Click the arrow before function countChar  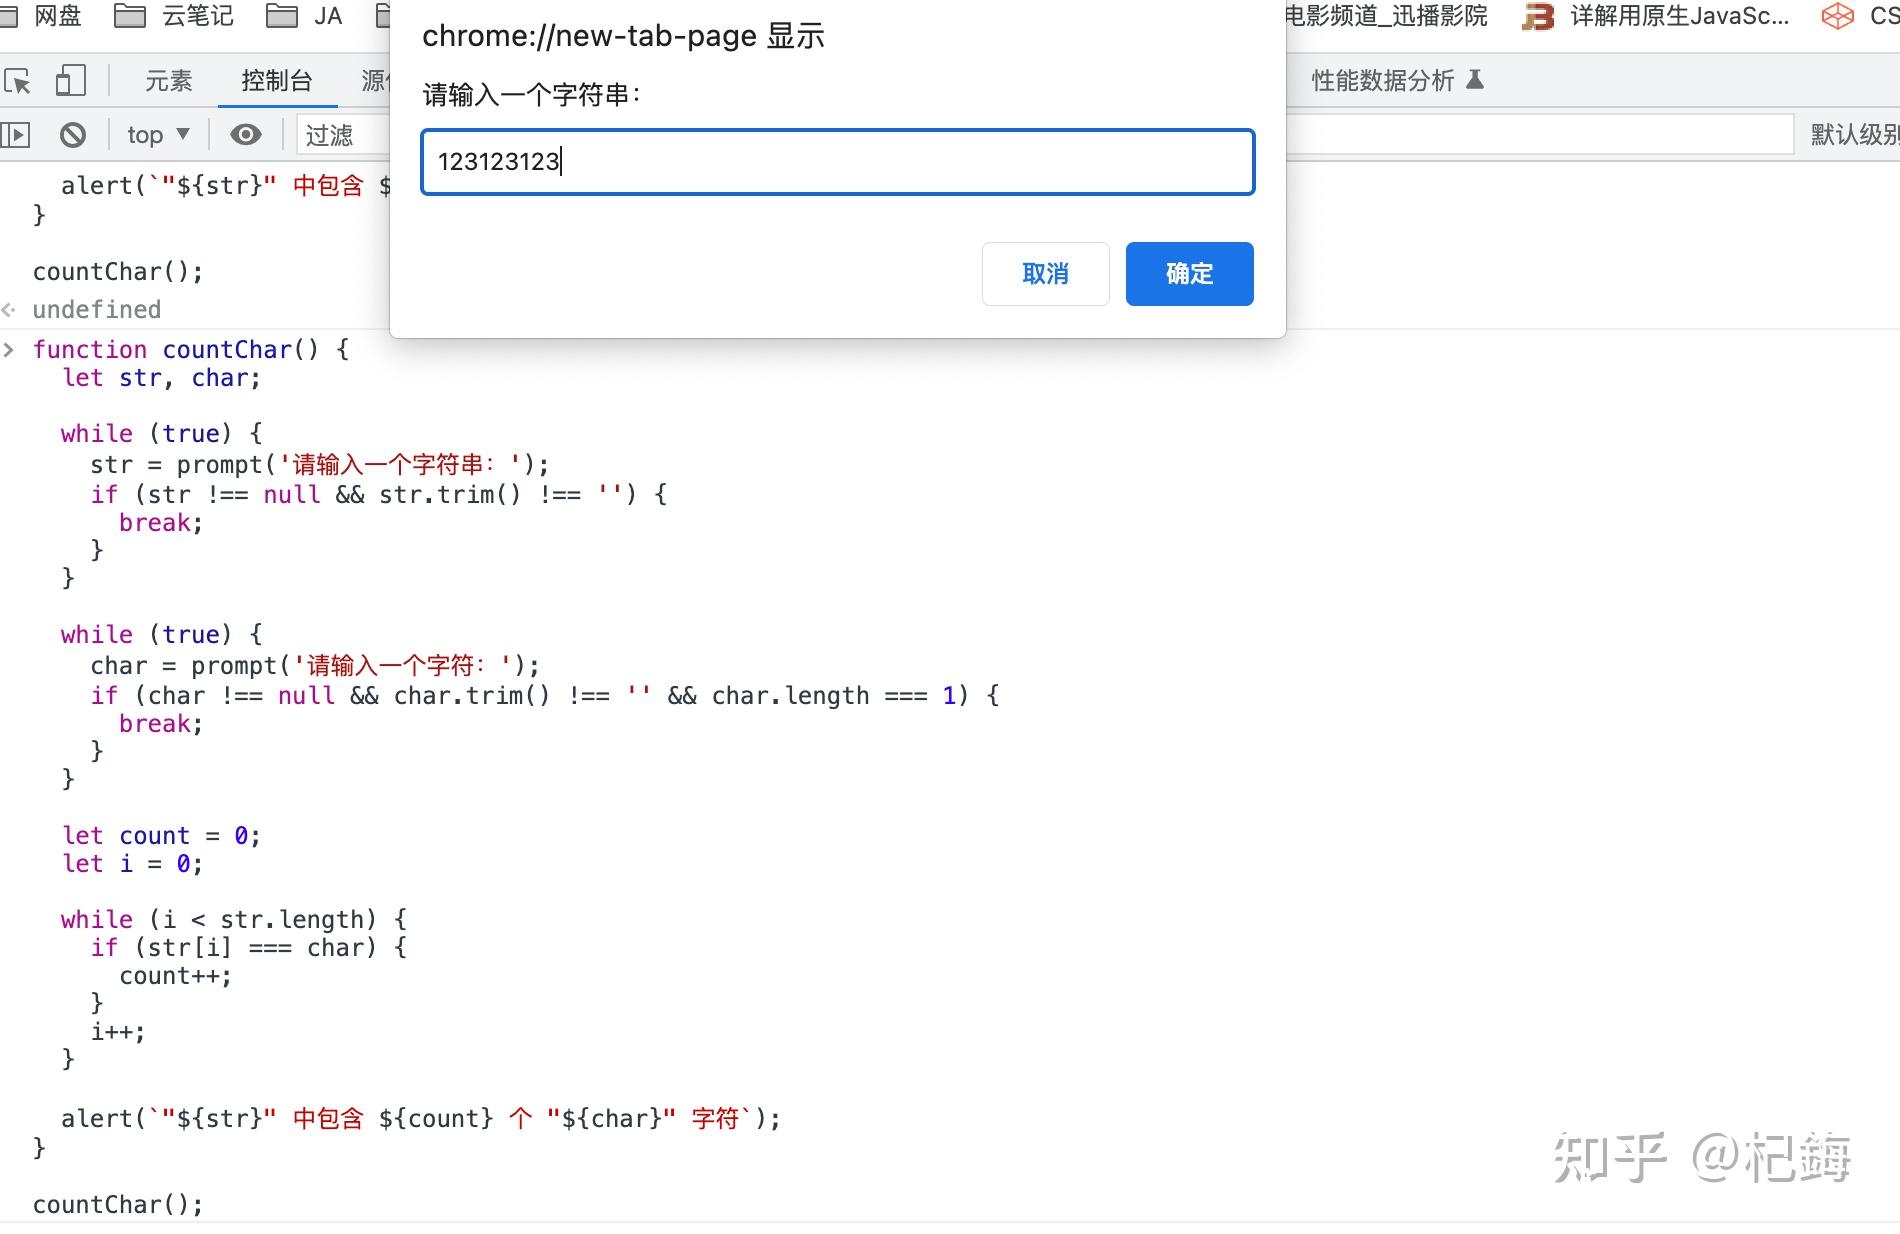9,349
